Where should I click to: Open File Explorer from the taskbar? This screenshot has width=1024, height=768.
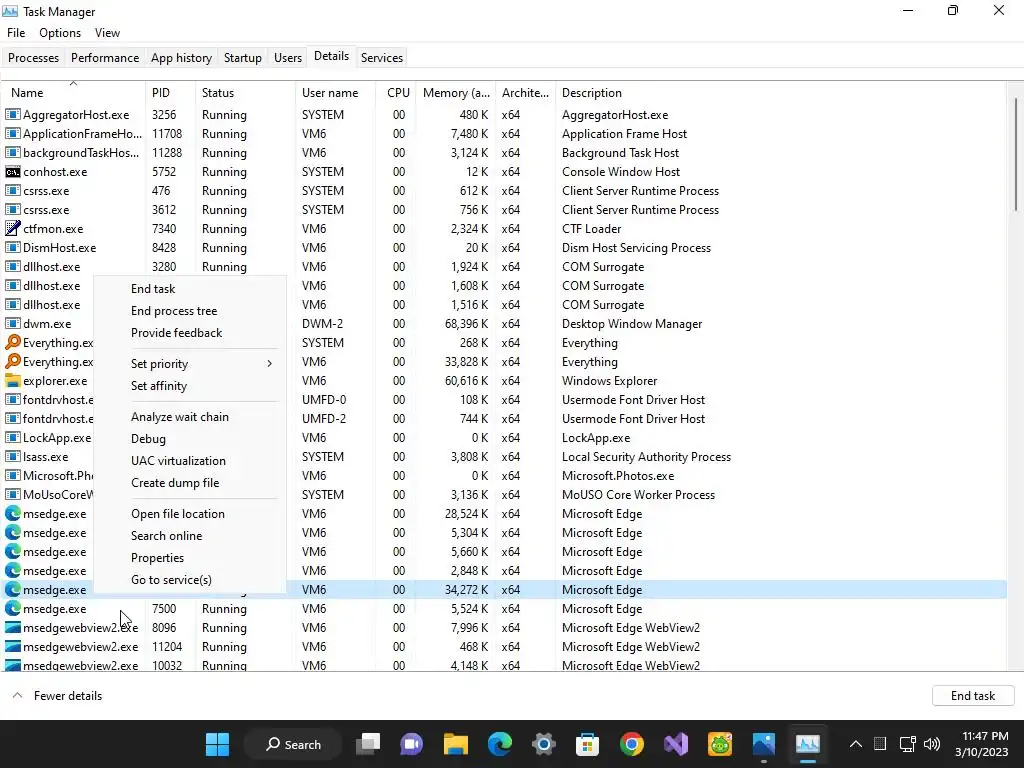point(456,744)
